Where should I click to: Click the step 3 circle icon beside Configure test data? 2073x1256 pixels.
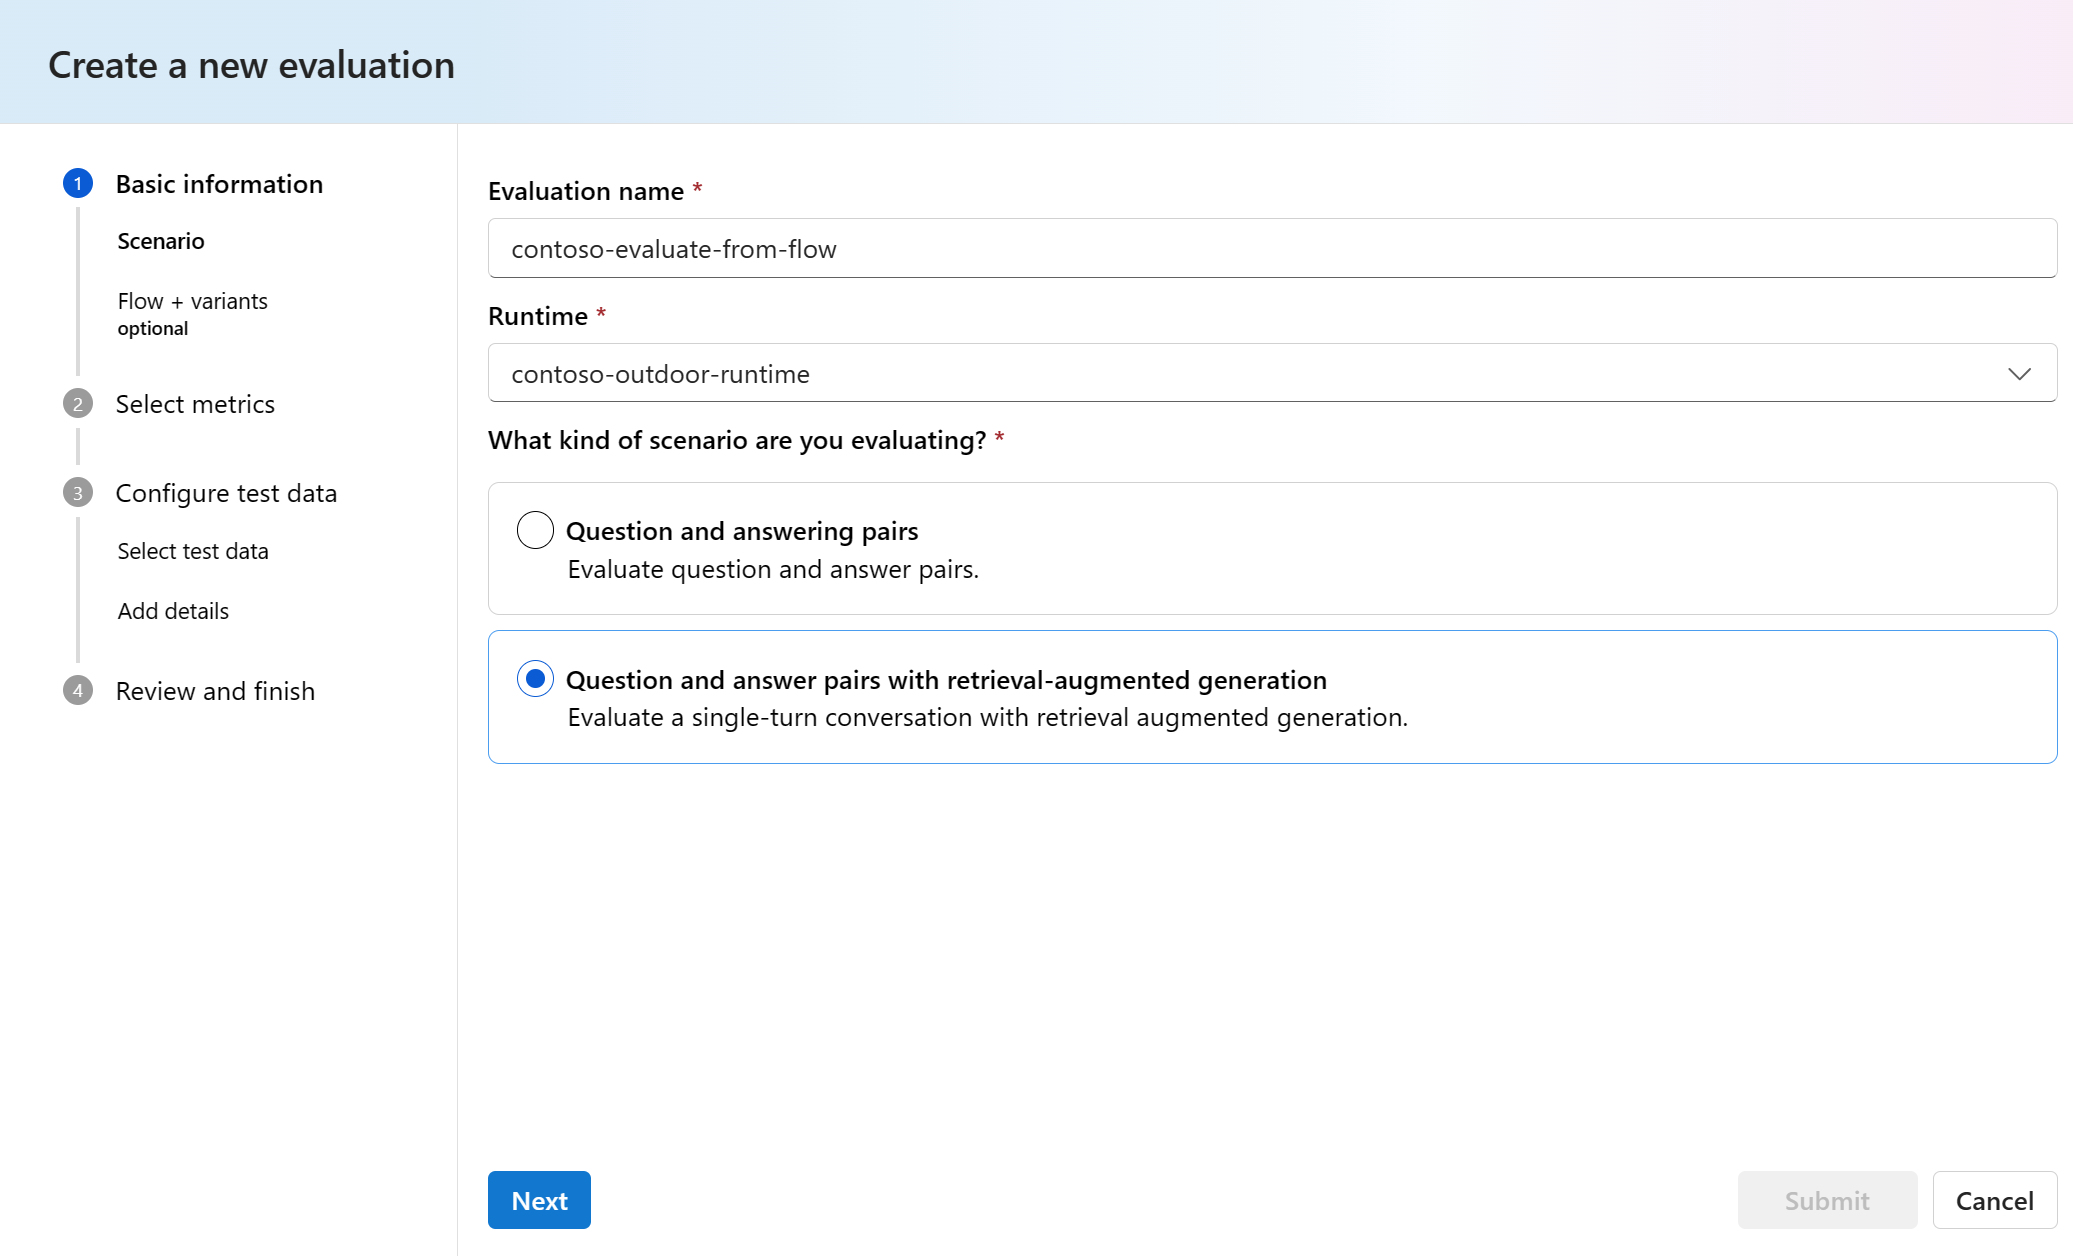coord(78,493)
